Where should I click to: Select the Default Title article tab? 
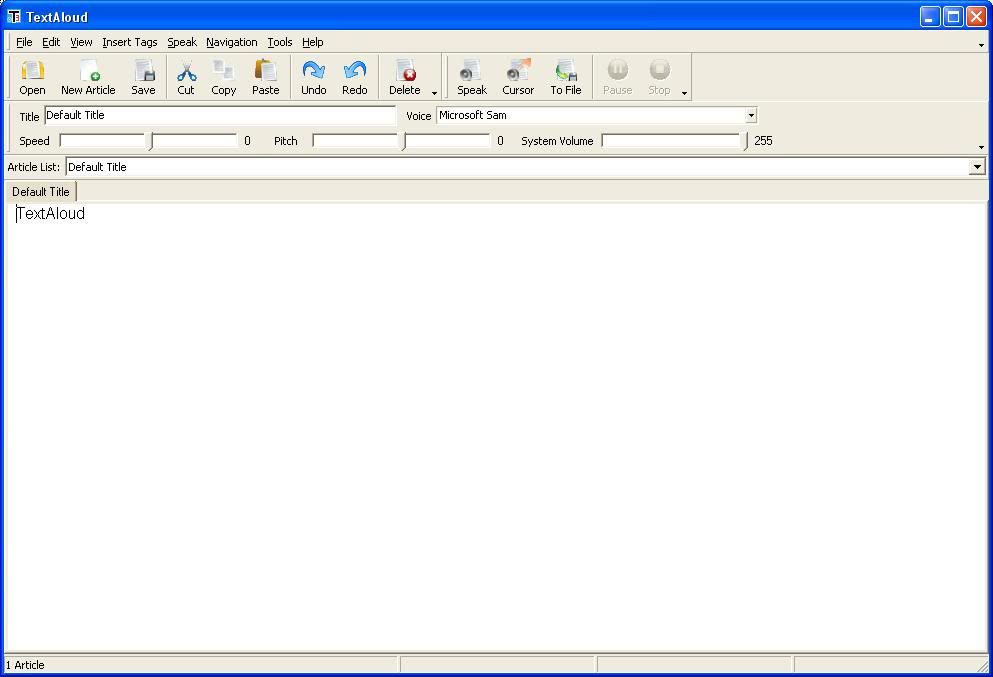coord(41,191)
